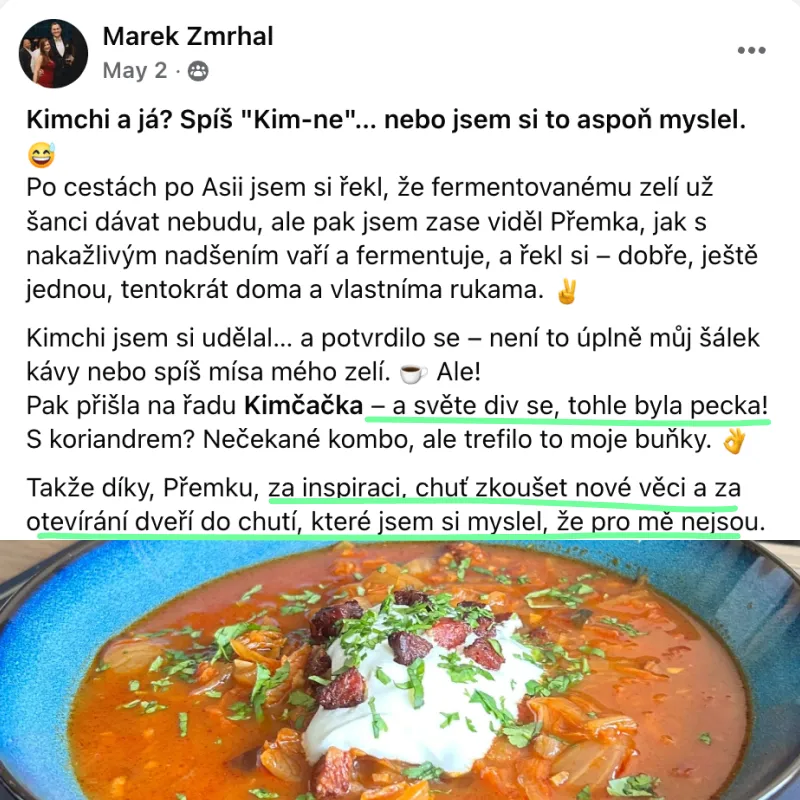Open the kimchi soup photo
The width and height of the screenshot is (800, 800).
[400, 670]
